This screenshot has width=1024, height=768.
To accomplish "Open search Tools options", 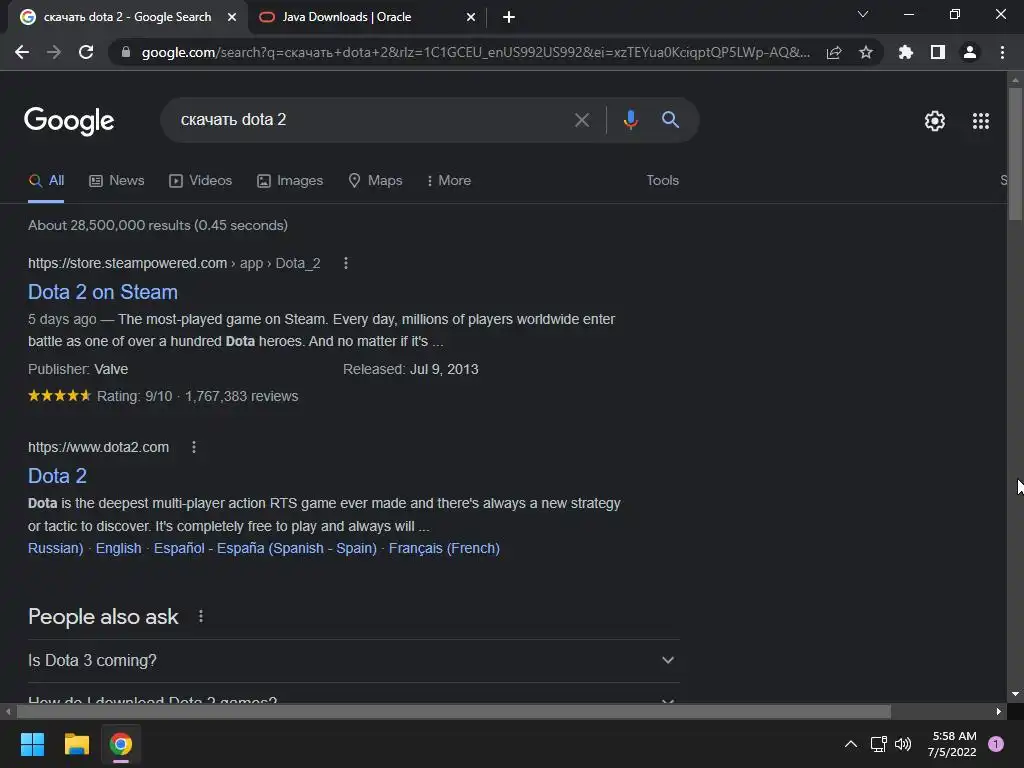I will pos(662,181).
